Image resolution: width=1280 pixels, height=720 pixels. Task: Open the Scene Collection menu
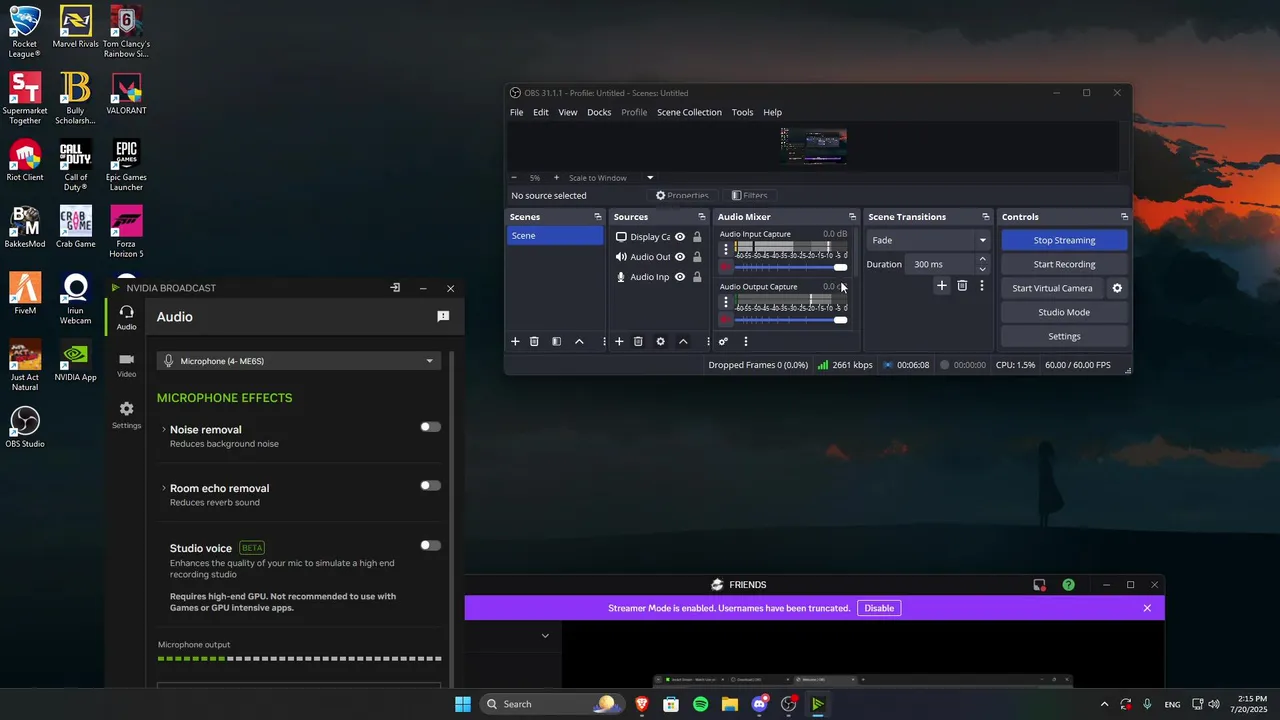point(689,112)
